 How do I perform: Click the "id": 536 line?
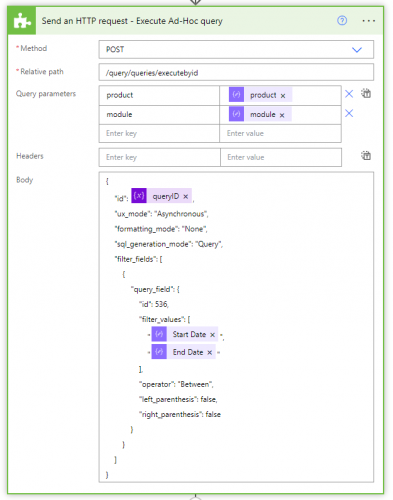pos(154,304)
